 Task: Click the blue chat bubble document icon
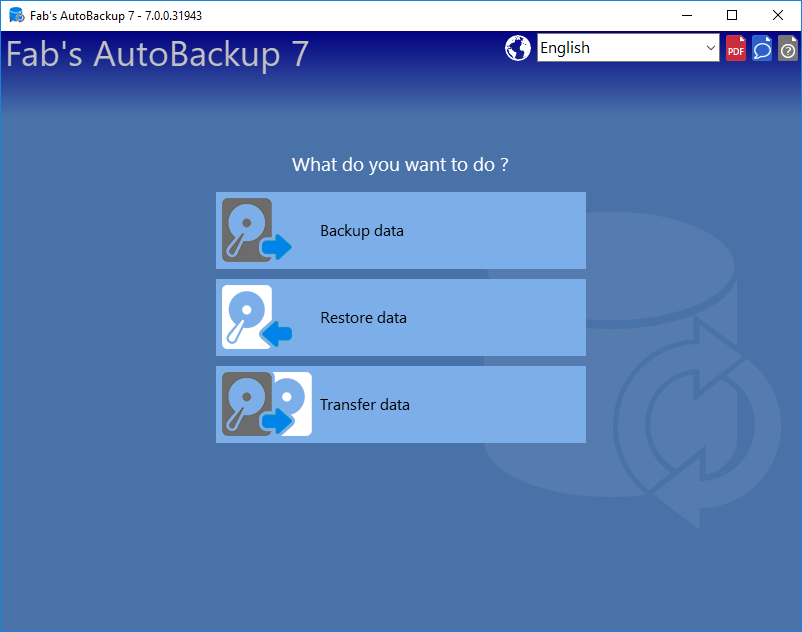[x=762, y=48]
